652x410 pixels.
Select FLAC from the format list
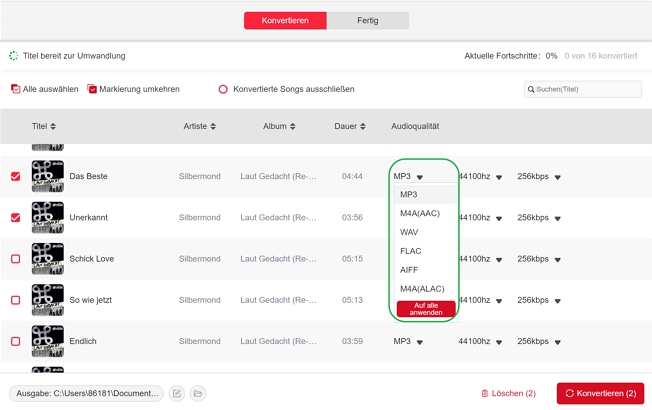409,251
